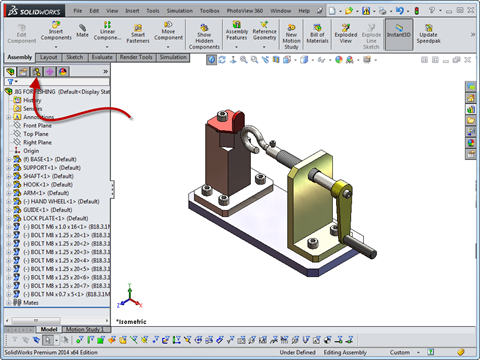
Task: Switch to the Evaluate tab
Action: (102, 57)
